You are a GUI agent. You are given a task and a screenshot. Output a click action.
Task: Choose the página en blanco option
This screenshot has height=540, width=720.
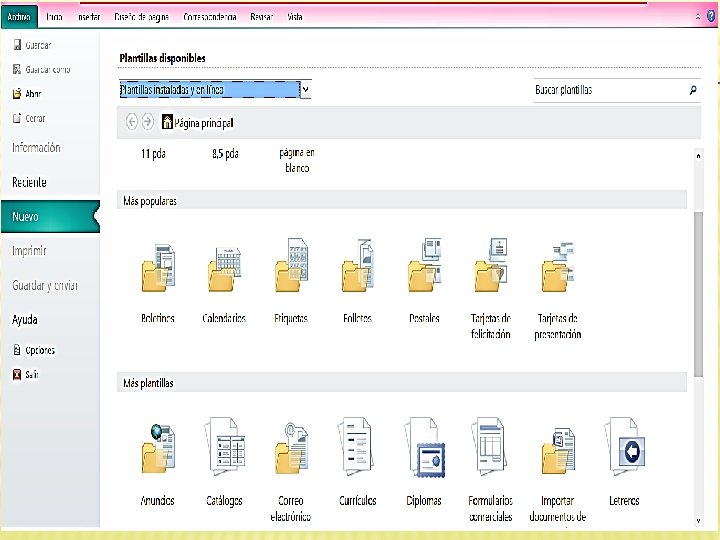297,160
